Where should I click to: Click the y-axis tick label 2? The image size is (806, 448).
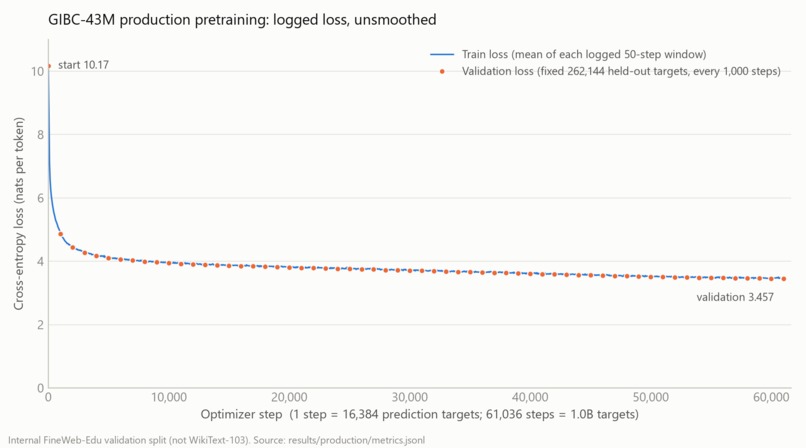[40, 325]
